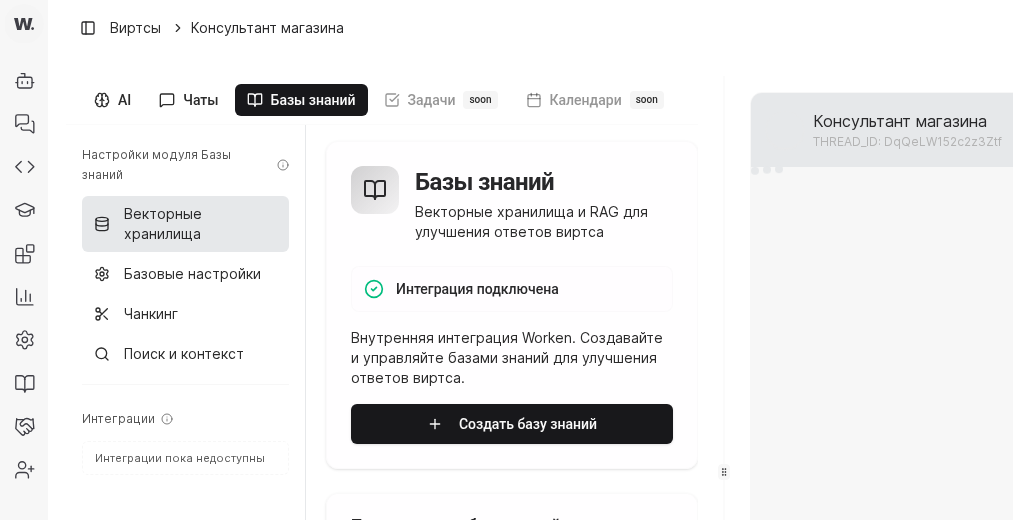
Task: Open the open book icon in left sidebar
Action: pyautogui.click(x=25, y=384)
